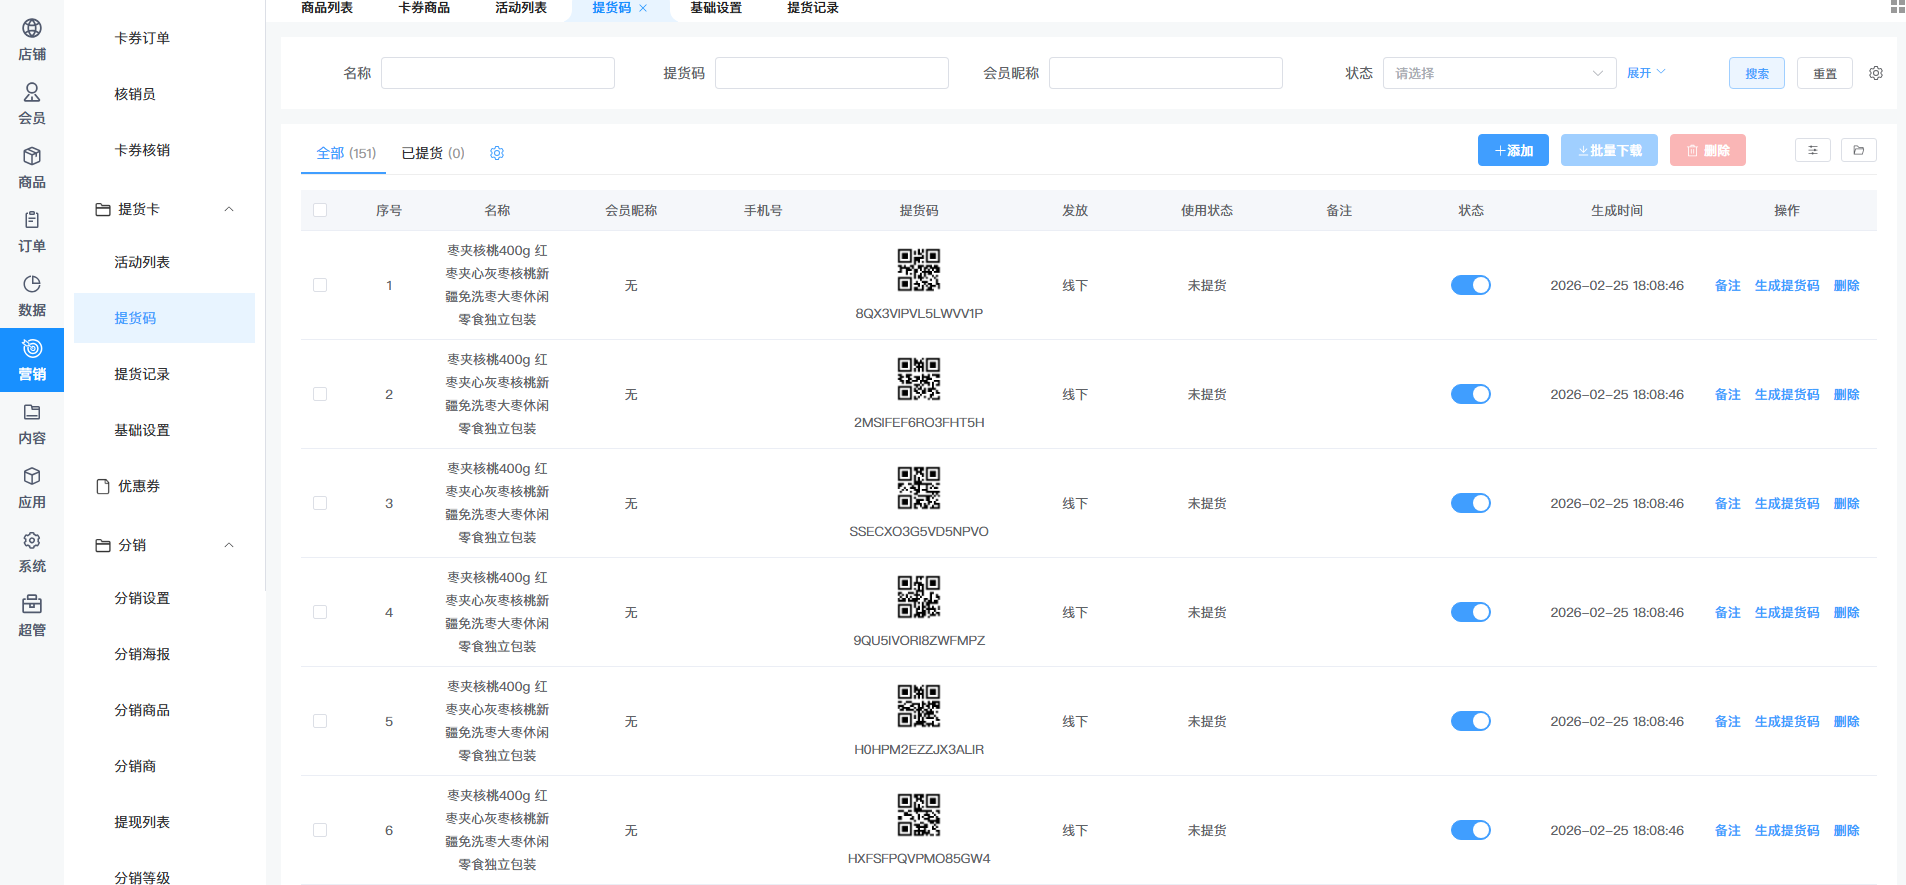Open 分销海报 in the side menu
This screenshot has width=1906, height=885.
[x=165, y=654]
